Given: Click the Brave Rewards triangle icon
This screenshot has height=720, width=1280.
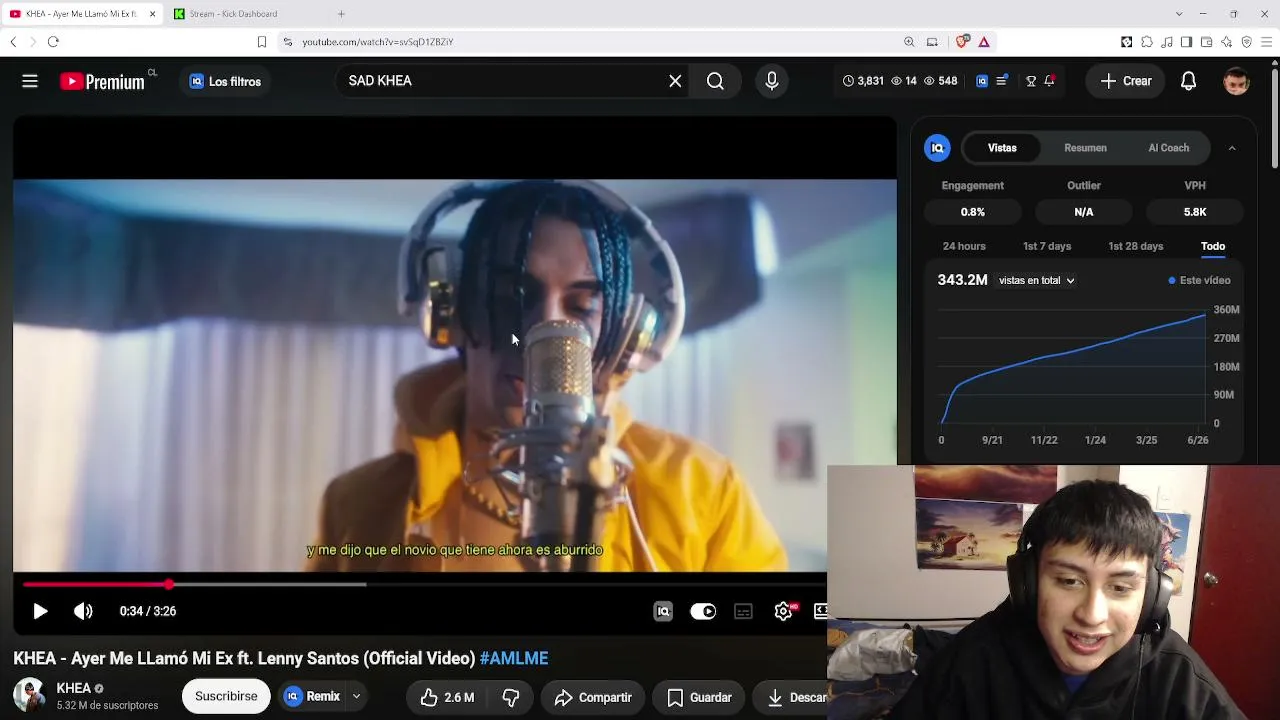Looking at the screenshot, I should pyautogui.click(x=984, y=42).
